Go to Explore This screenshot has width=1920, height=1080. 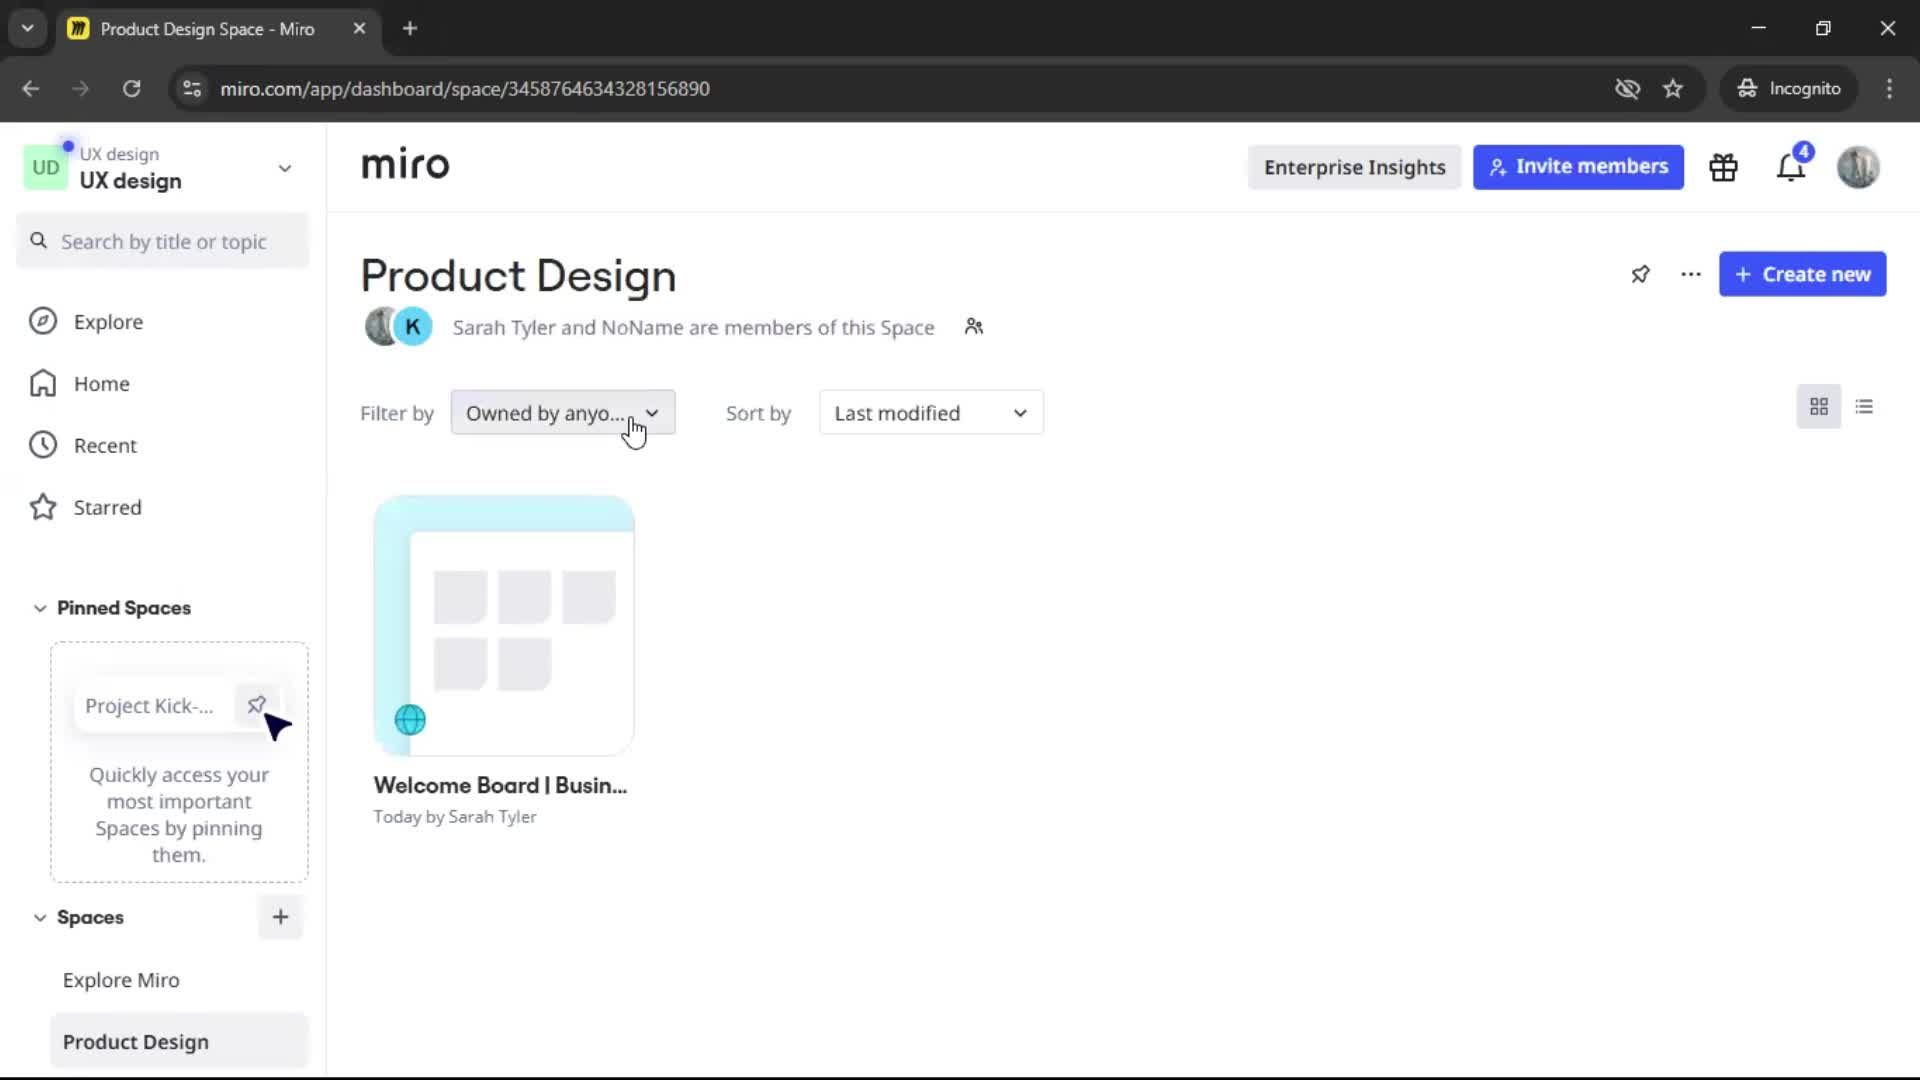point(108,322)
